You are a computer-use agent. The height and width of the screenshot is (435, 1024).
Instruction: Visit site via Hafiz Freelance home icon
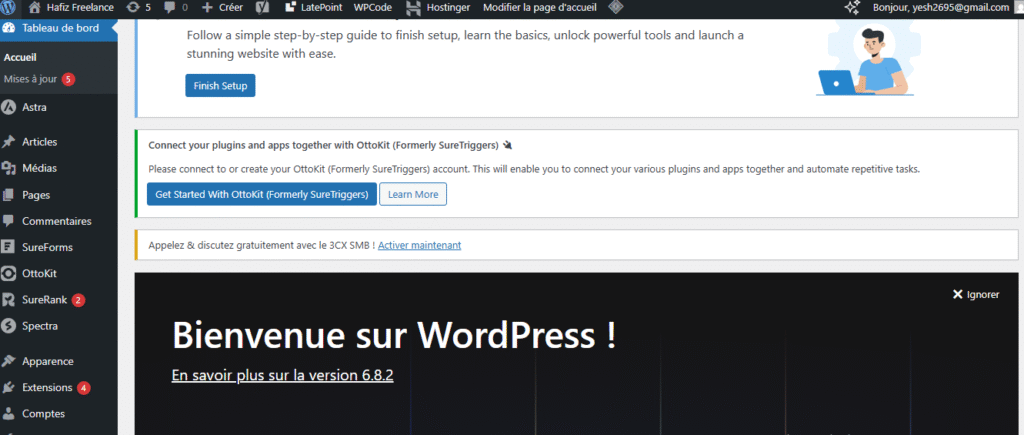(35, 8)
